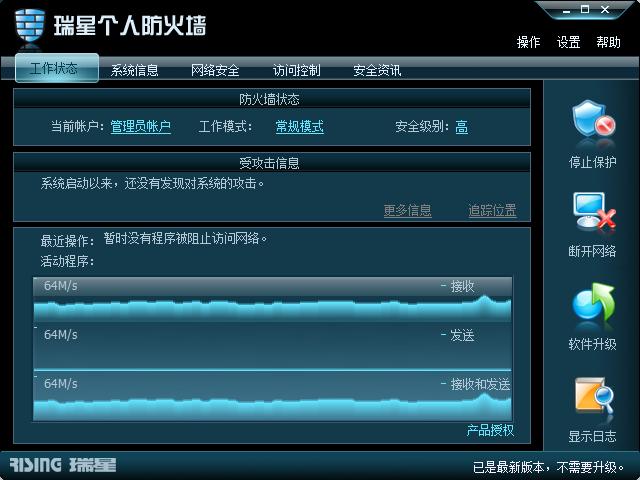Click the 断开网络 monitor icon
This screenshot has width=640, height=480.
594,211
